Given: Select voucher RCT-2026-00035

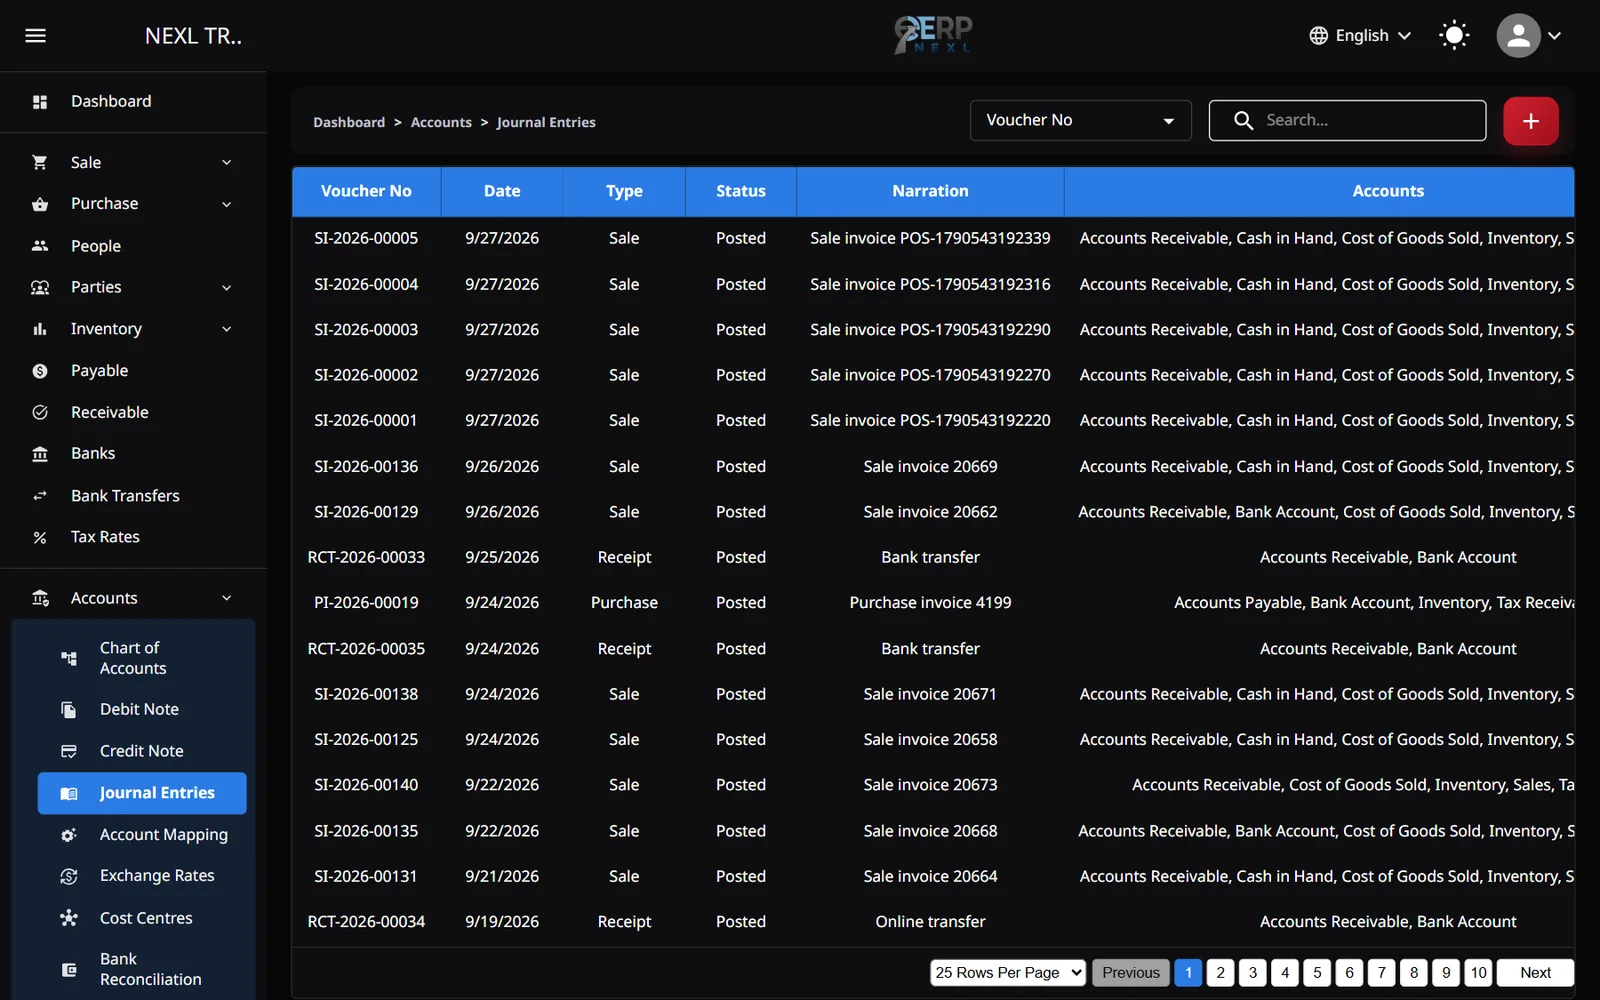Looking at the screenshot, I should click(x=366, y=649).
